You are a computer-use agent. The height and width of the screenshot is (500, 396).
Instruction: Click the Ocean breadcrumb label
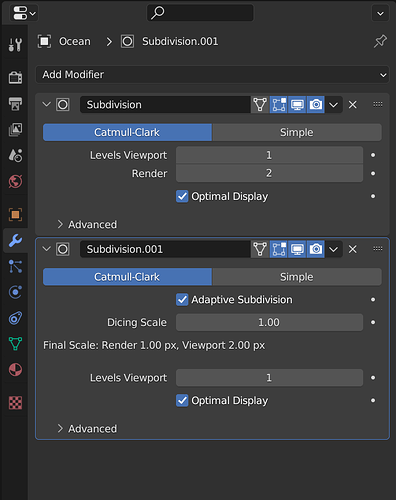(x=75, y=42)
